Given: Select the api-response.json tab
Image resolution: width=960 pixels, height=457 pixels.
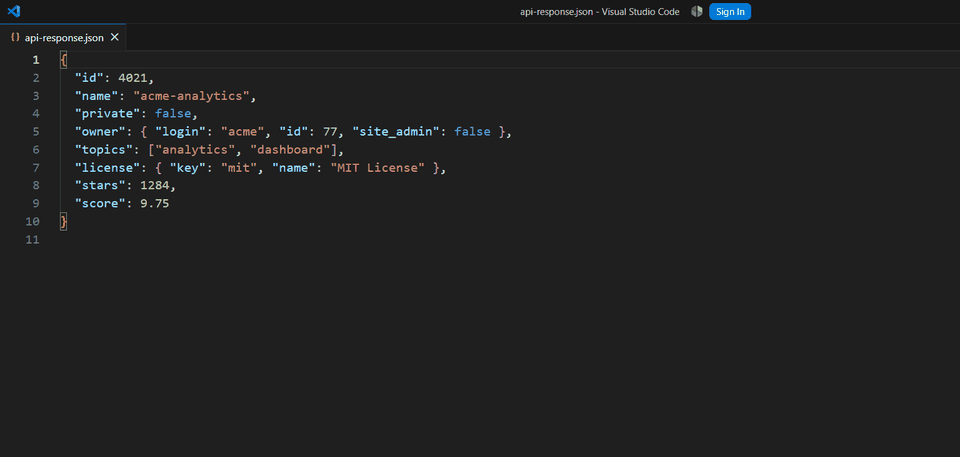Looking at the screenshot, I should coord(63,37).
